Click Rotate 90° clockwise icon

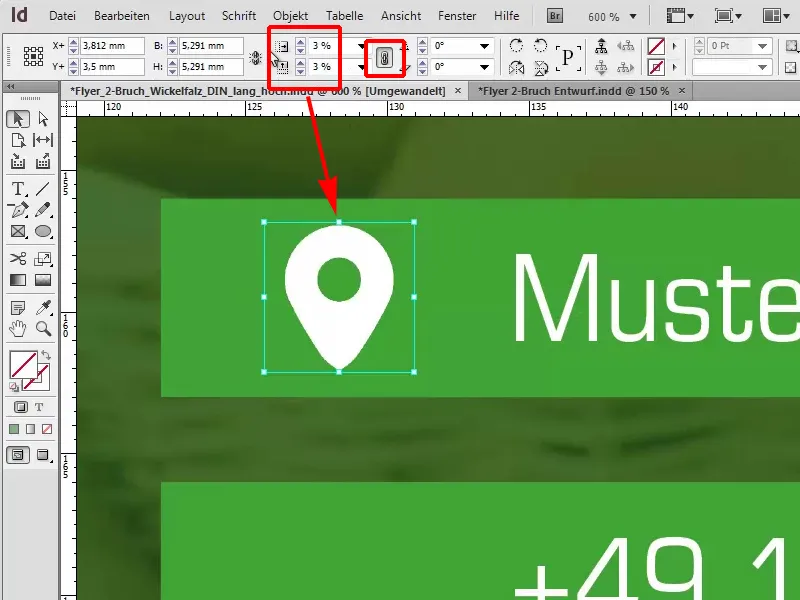pos(516,45)
